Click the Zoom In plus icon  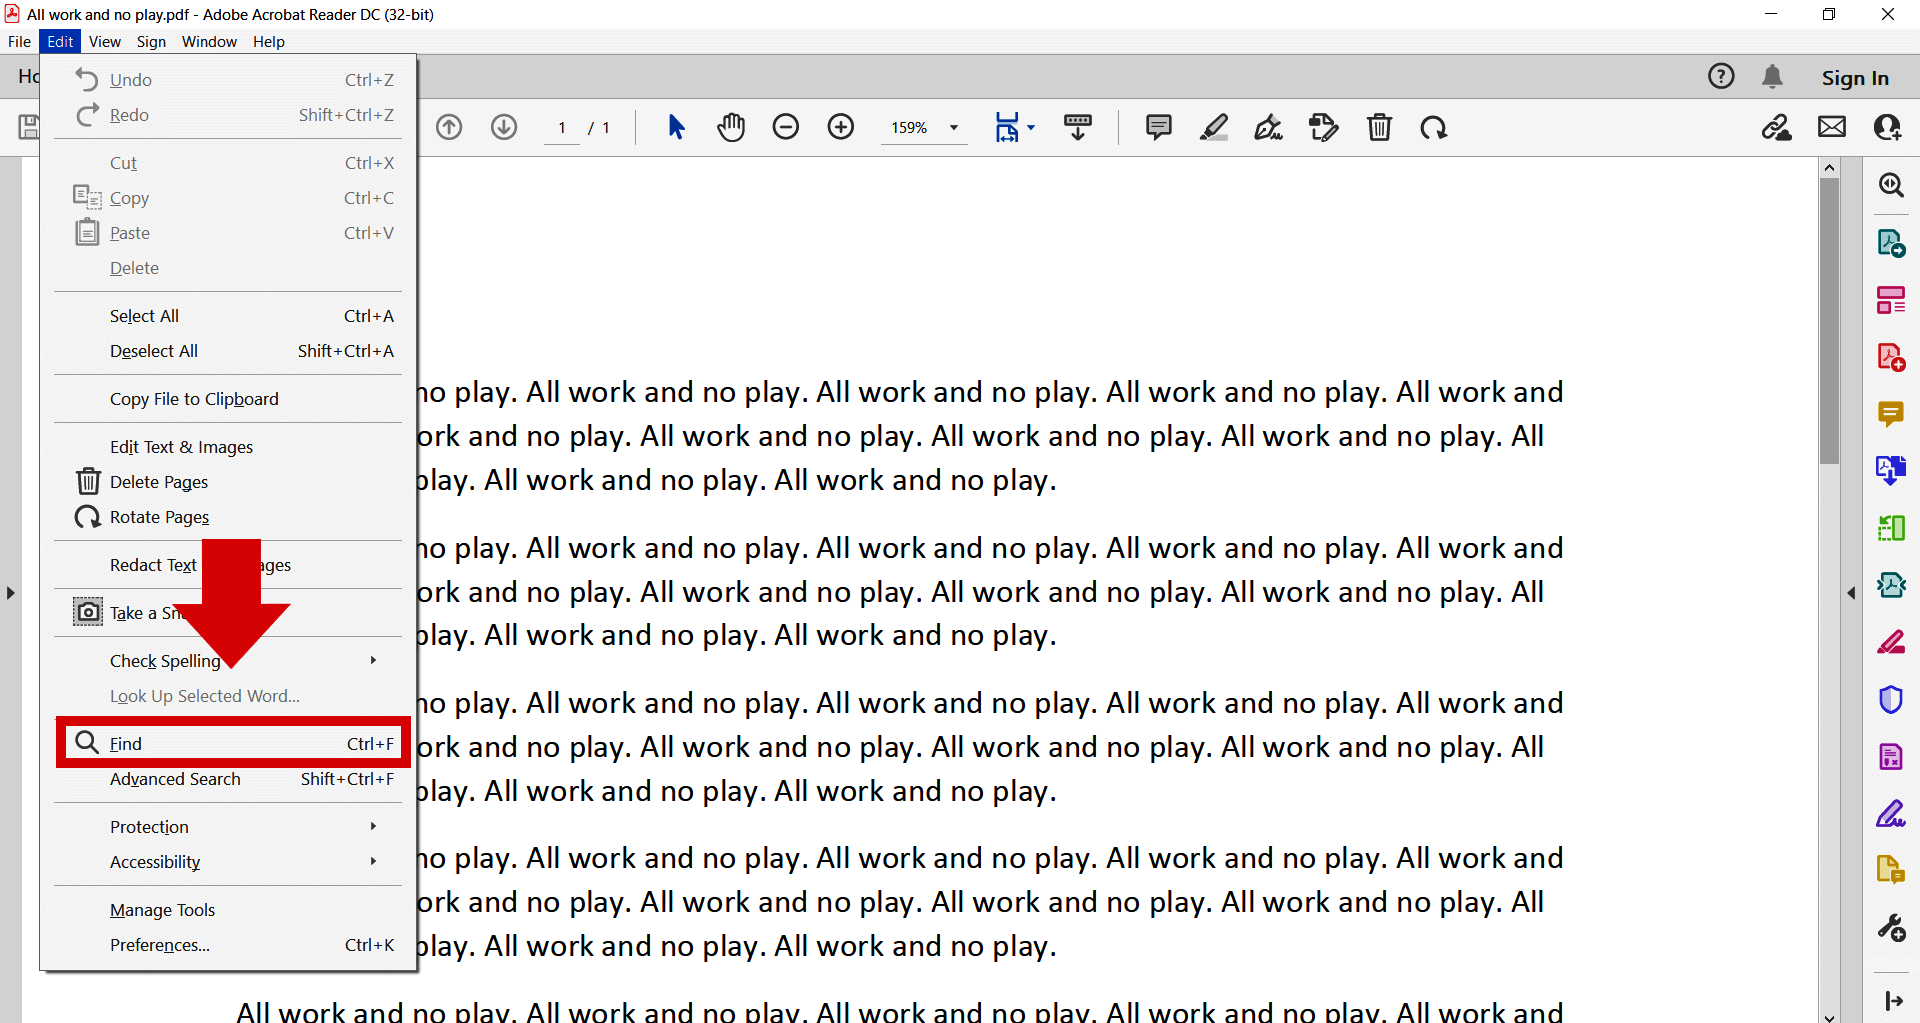point(841,128)
